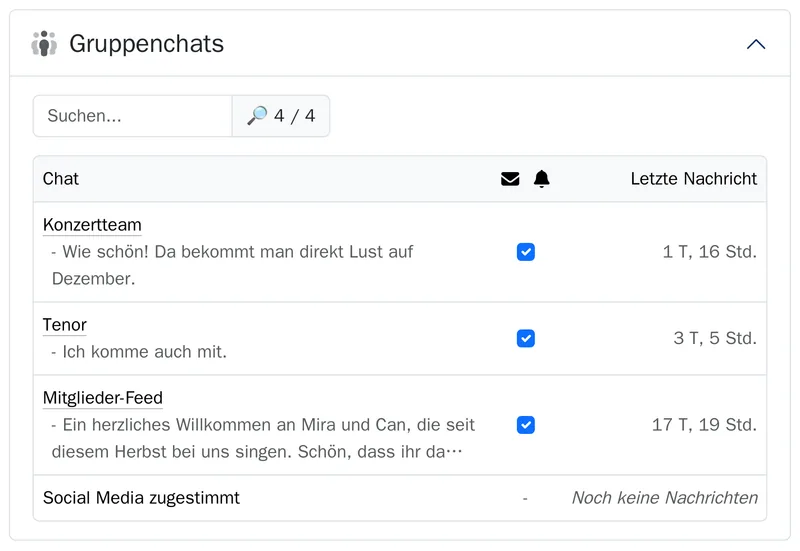Click the 4 / 4 result count
Screen dimensions: 800x551
coord(294,116)
